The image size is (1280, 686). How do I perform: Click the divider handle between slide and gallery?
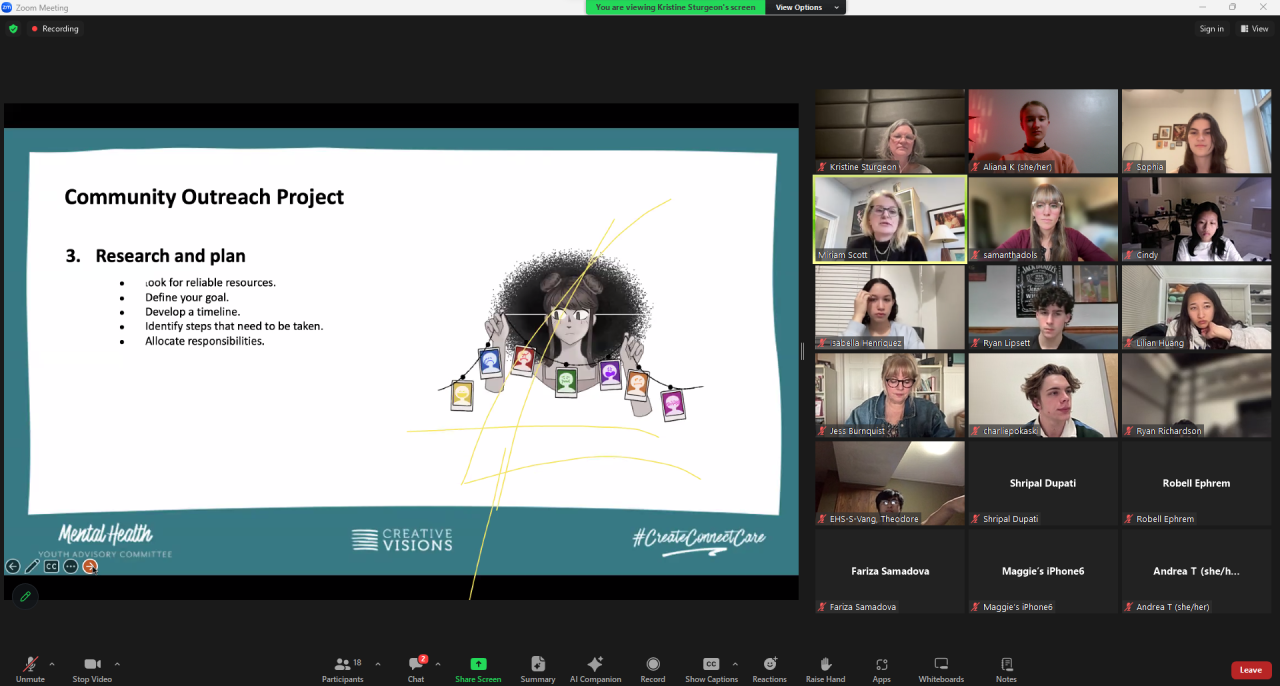[802, 351]
